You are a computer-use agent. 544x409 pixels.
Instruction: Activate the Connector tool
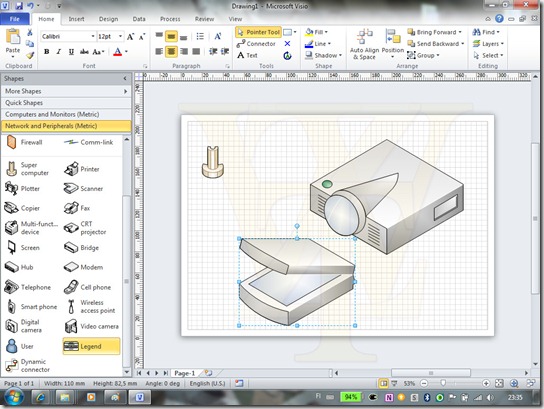coord(256,44)
